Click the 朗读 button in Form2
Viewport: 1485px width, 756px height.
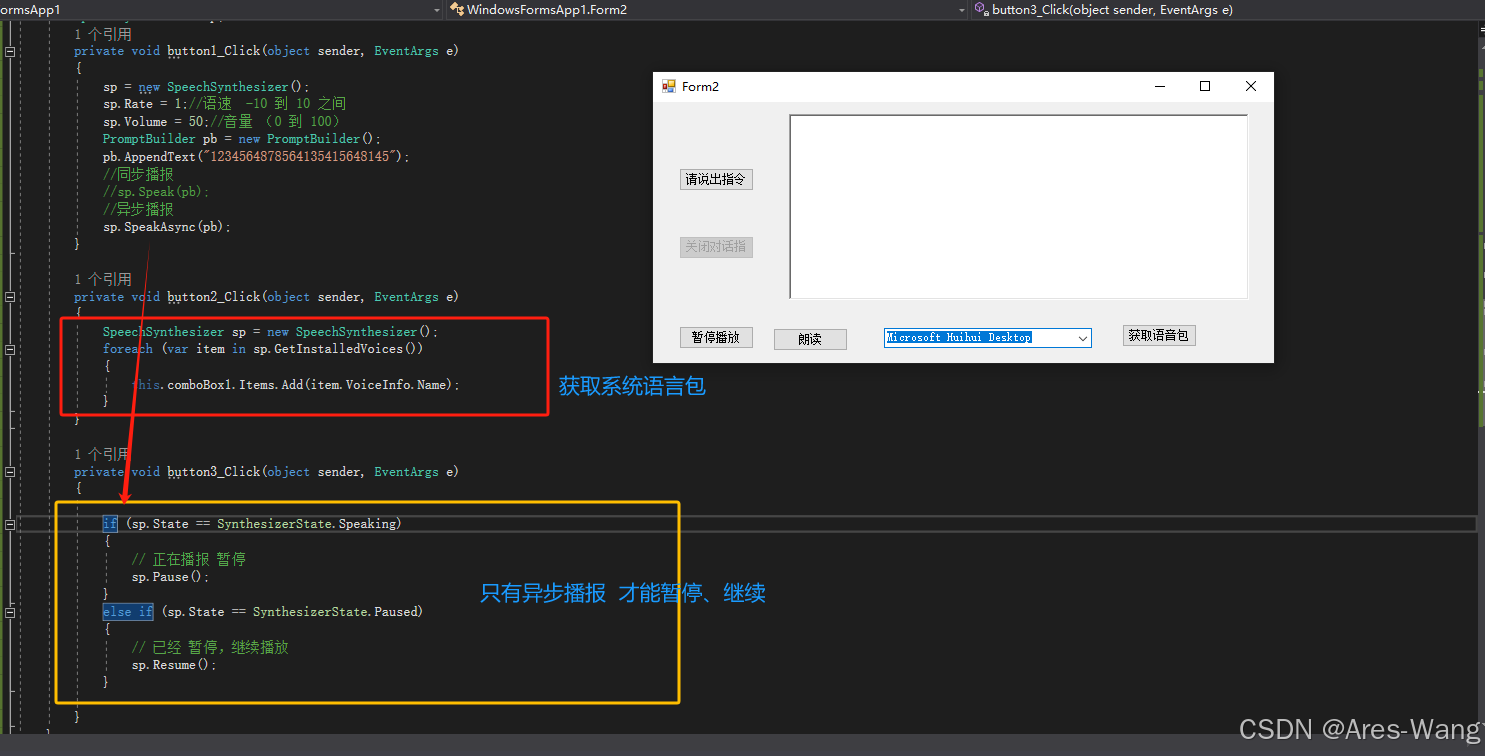(810, 339)
